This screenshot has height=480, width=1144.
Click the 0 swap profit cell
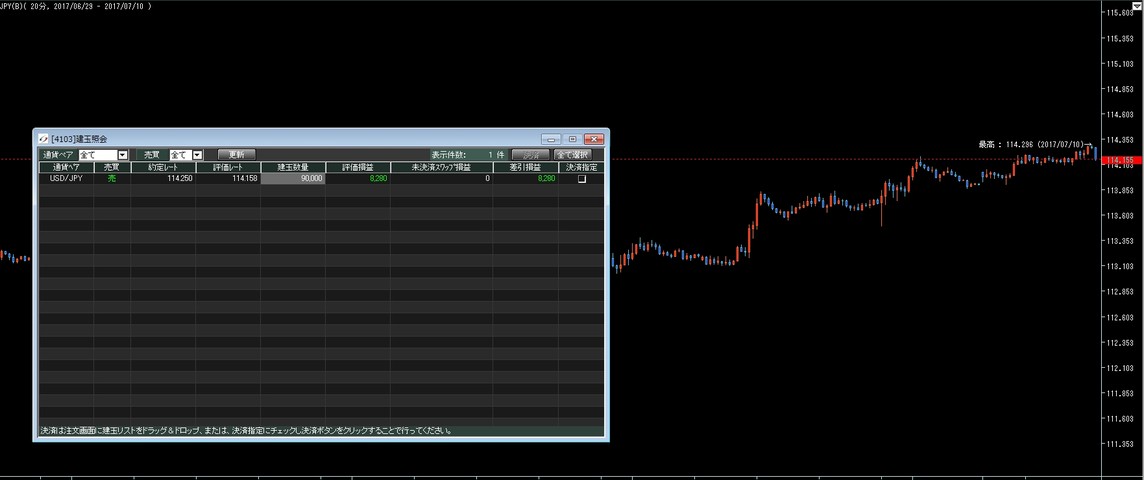pyautogui.click(x=441, y=179)
